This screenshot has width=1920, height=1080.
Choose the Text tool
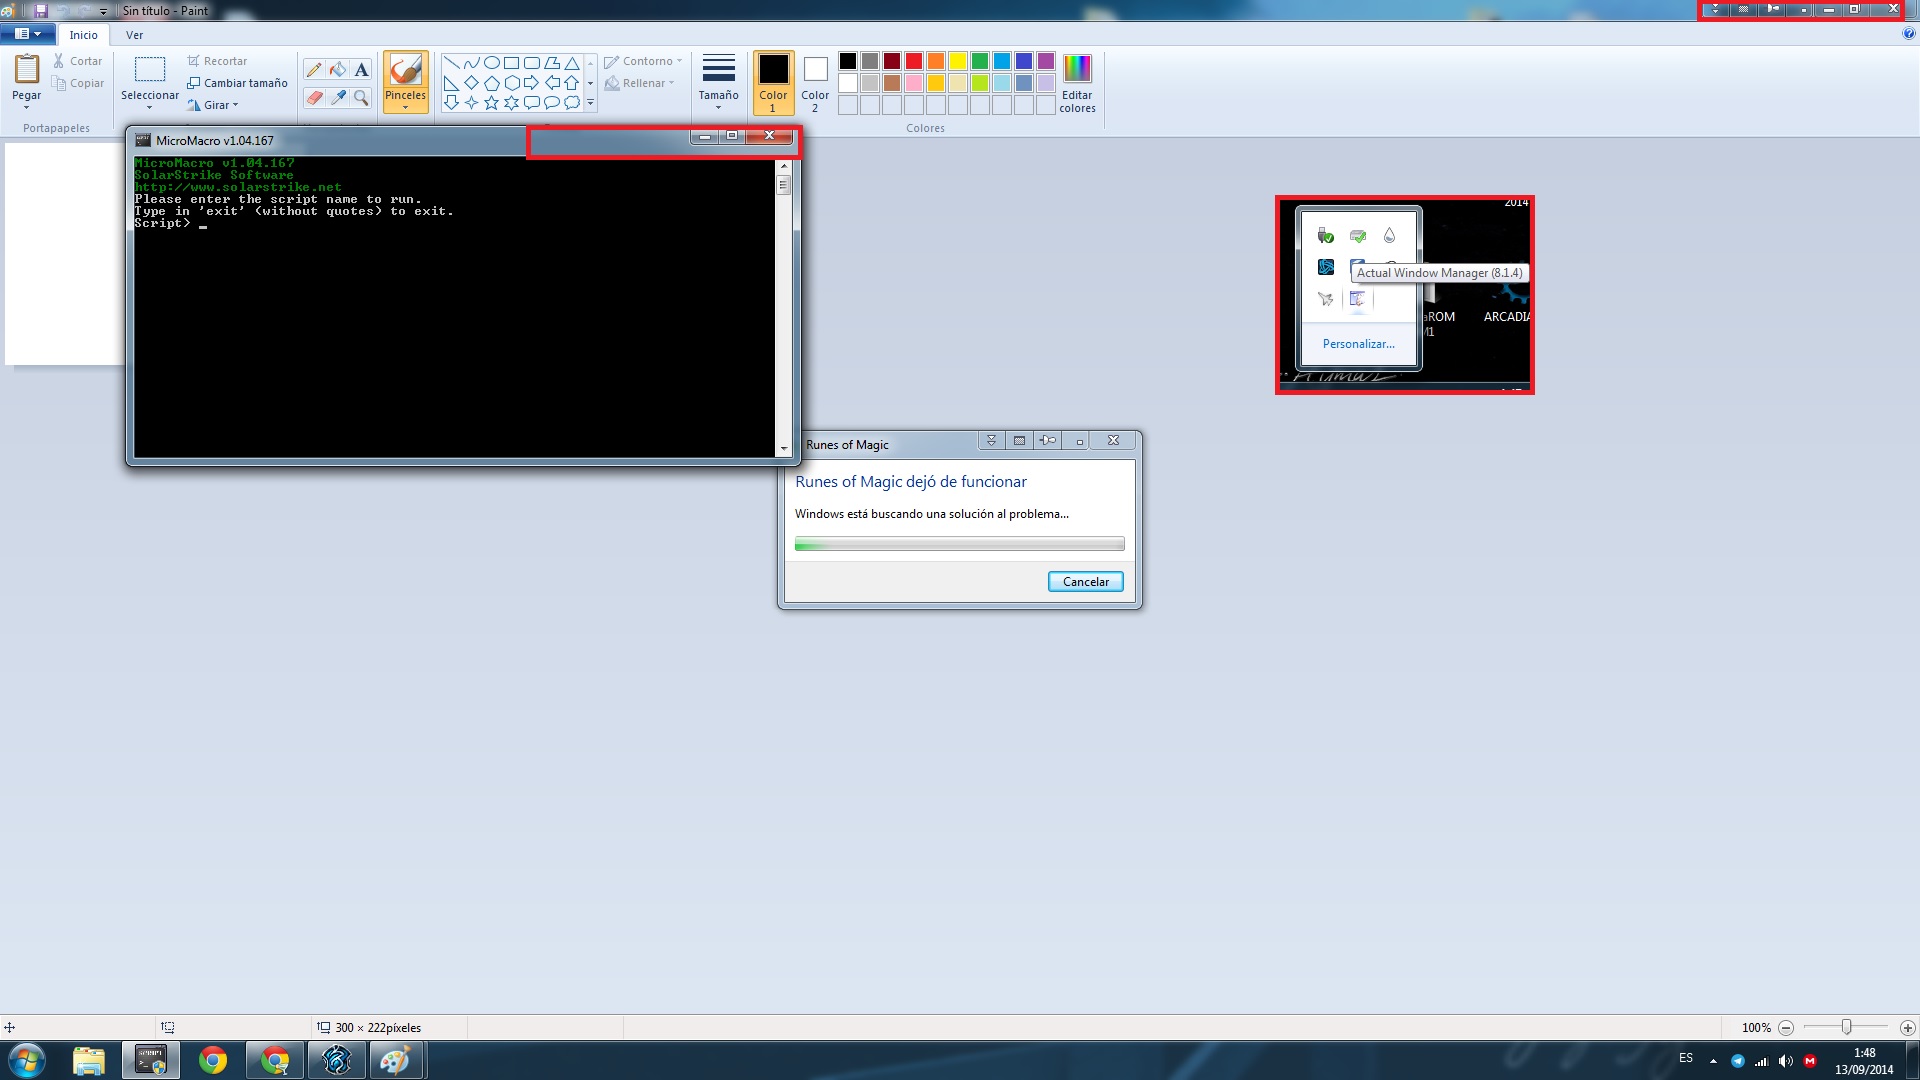coord(361,70)
